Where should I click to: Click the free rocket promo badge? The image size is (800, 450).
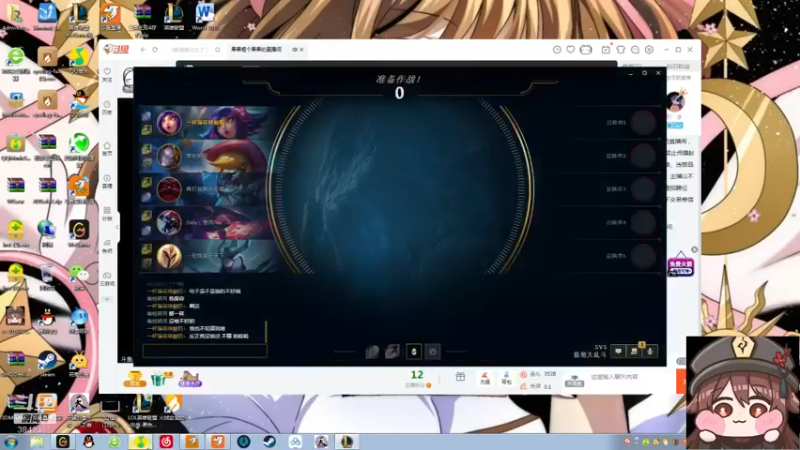(681, 265)
